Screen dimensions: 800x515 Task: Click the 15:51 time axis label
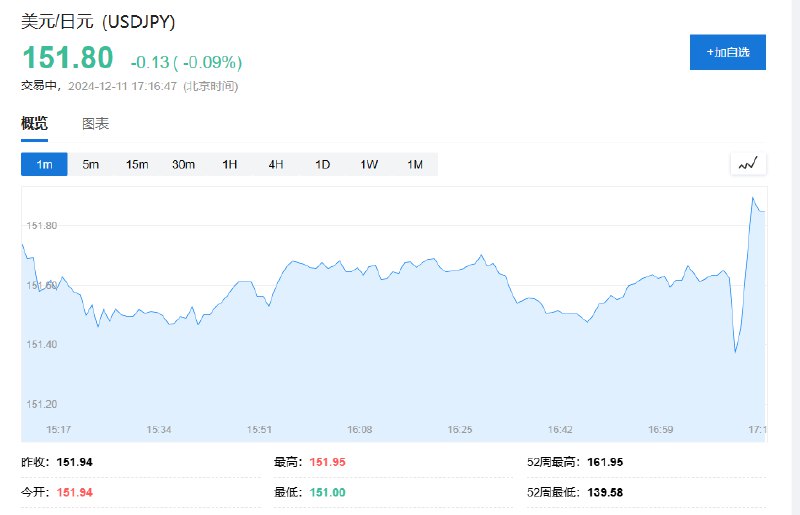pos(259,430)
